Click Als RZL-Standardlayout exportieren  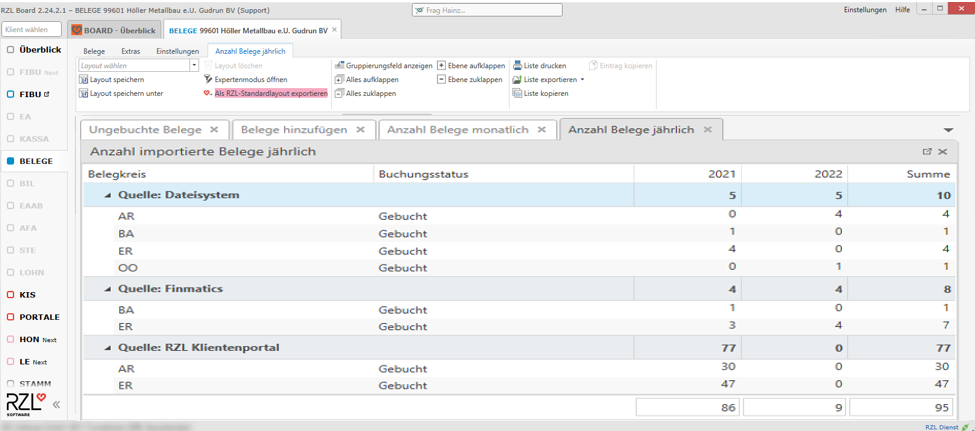point(270,93)
